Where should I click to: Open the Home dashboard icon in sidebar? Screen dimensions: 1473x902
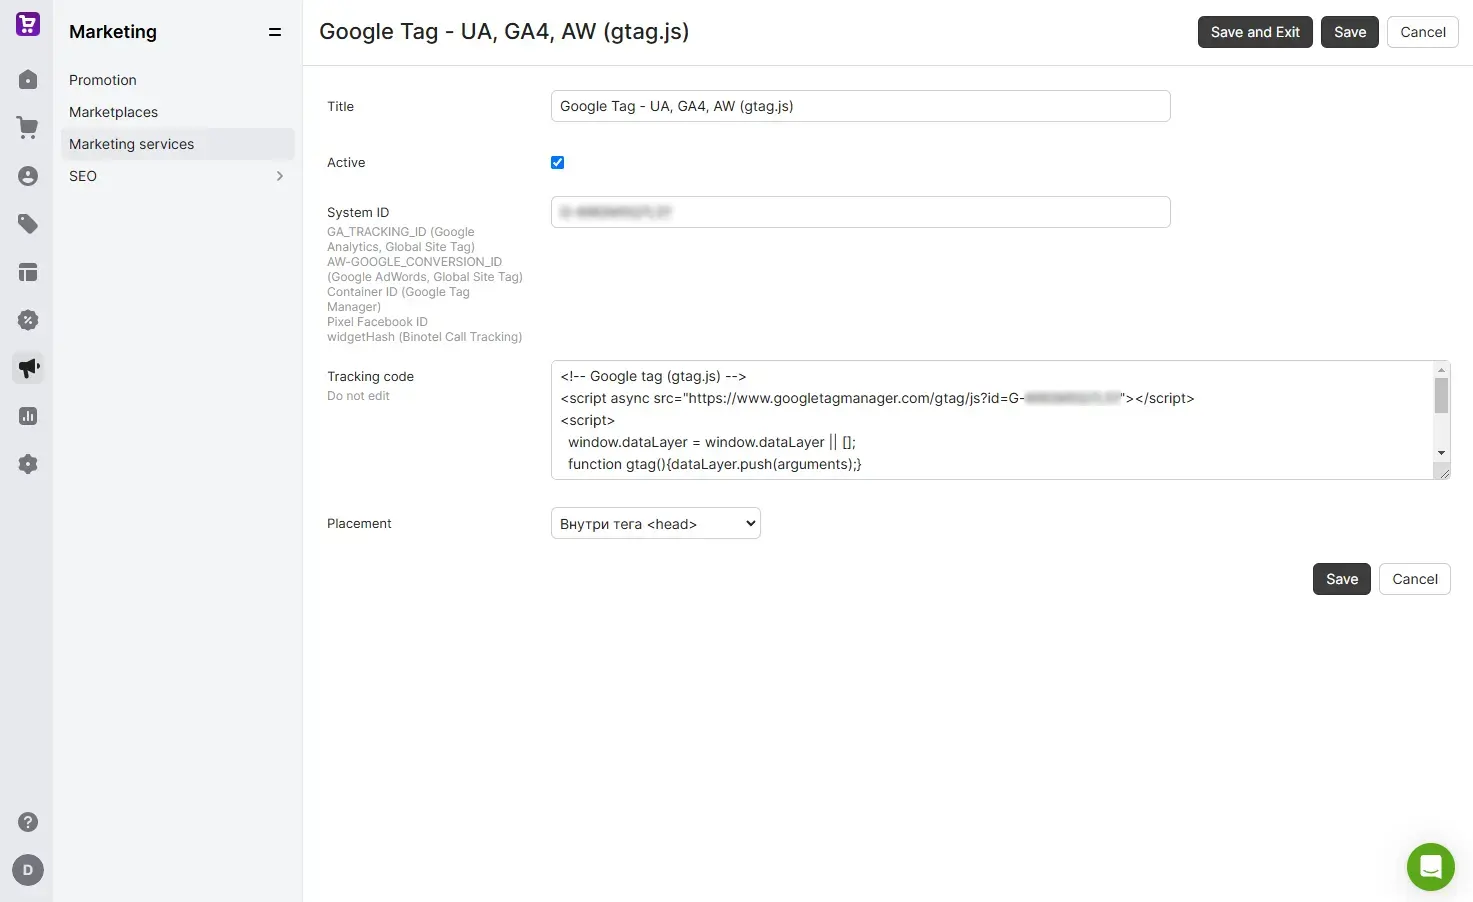[28, 80]
